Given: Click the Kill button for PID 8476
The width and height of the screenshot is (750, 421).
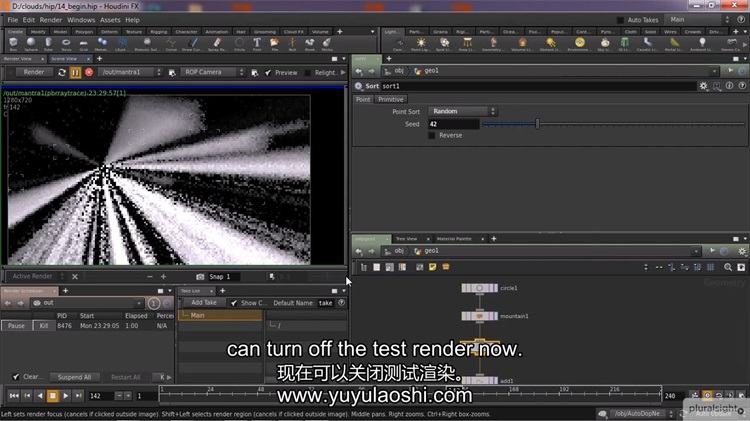Looking at the screenshot, I should [44, 326].
